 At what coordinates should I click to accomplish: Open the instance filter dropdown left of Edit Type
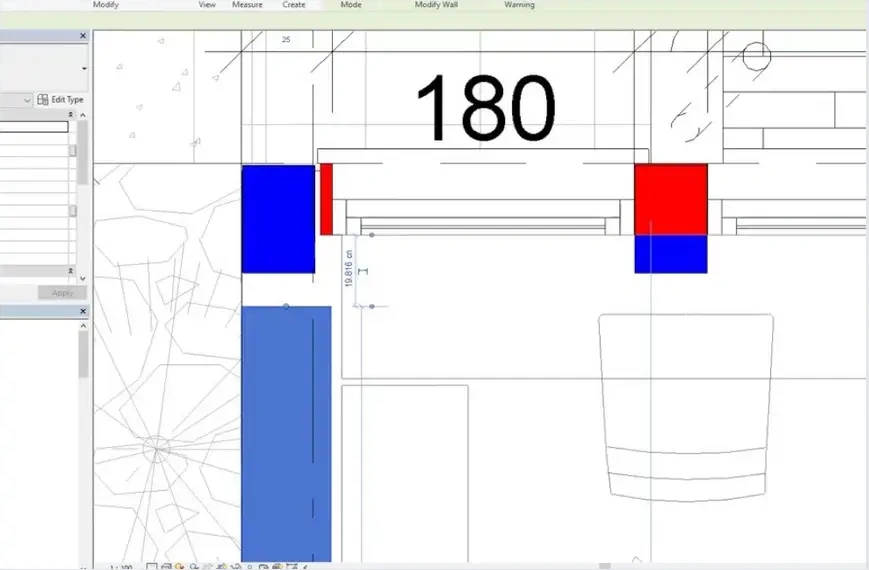pos(27,100)
